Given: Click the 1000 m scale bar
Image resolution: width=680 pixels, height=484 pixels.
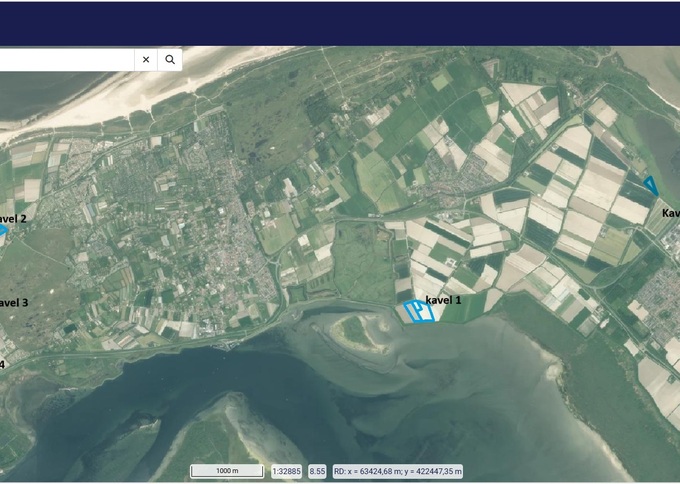Looking at the screenshot, I should [227, 471].
